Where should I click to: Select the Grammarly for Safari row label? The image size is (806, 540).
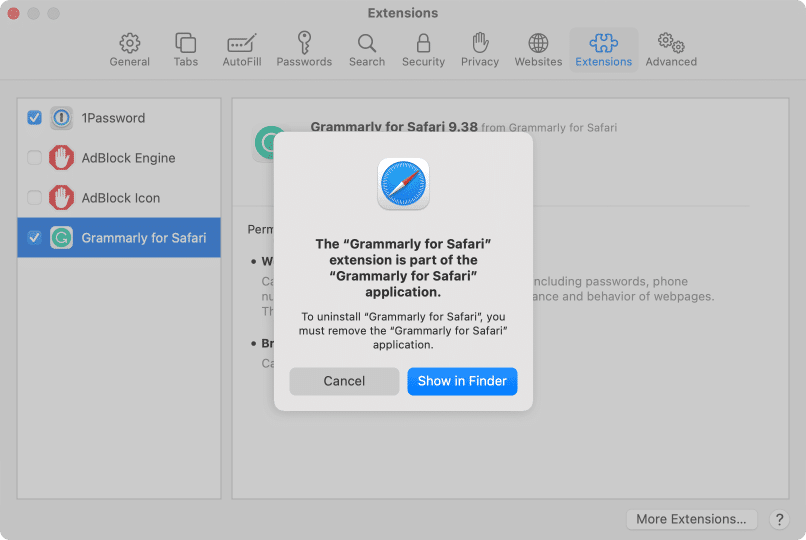tap(144, 238)
